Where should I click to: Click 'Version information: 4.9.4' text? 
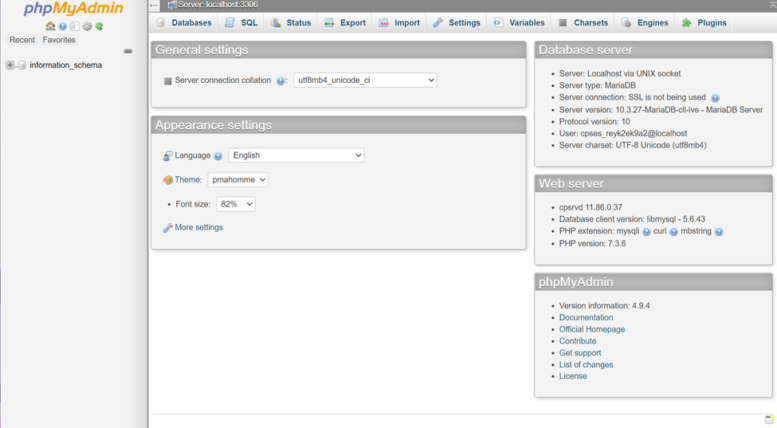point(605,306)
